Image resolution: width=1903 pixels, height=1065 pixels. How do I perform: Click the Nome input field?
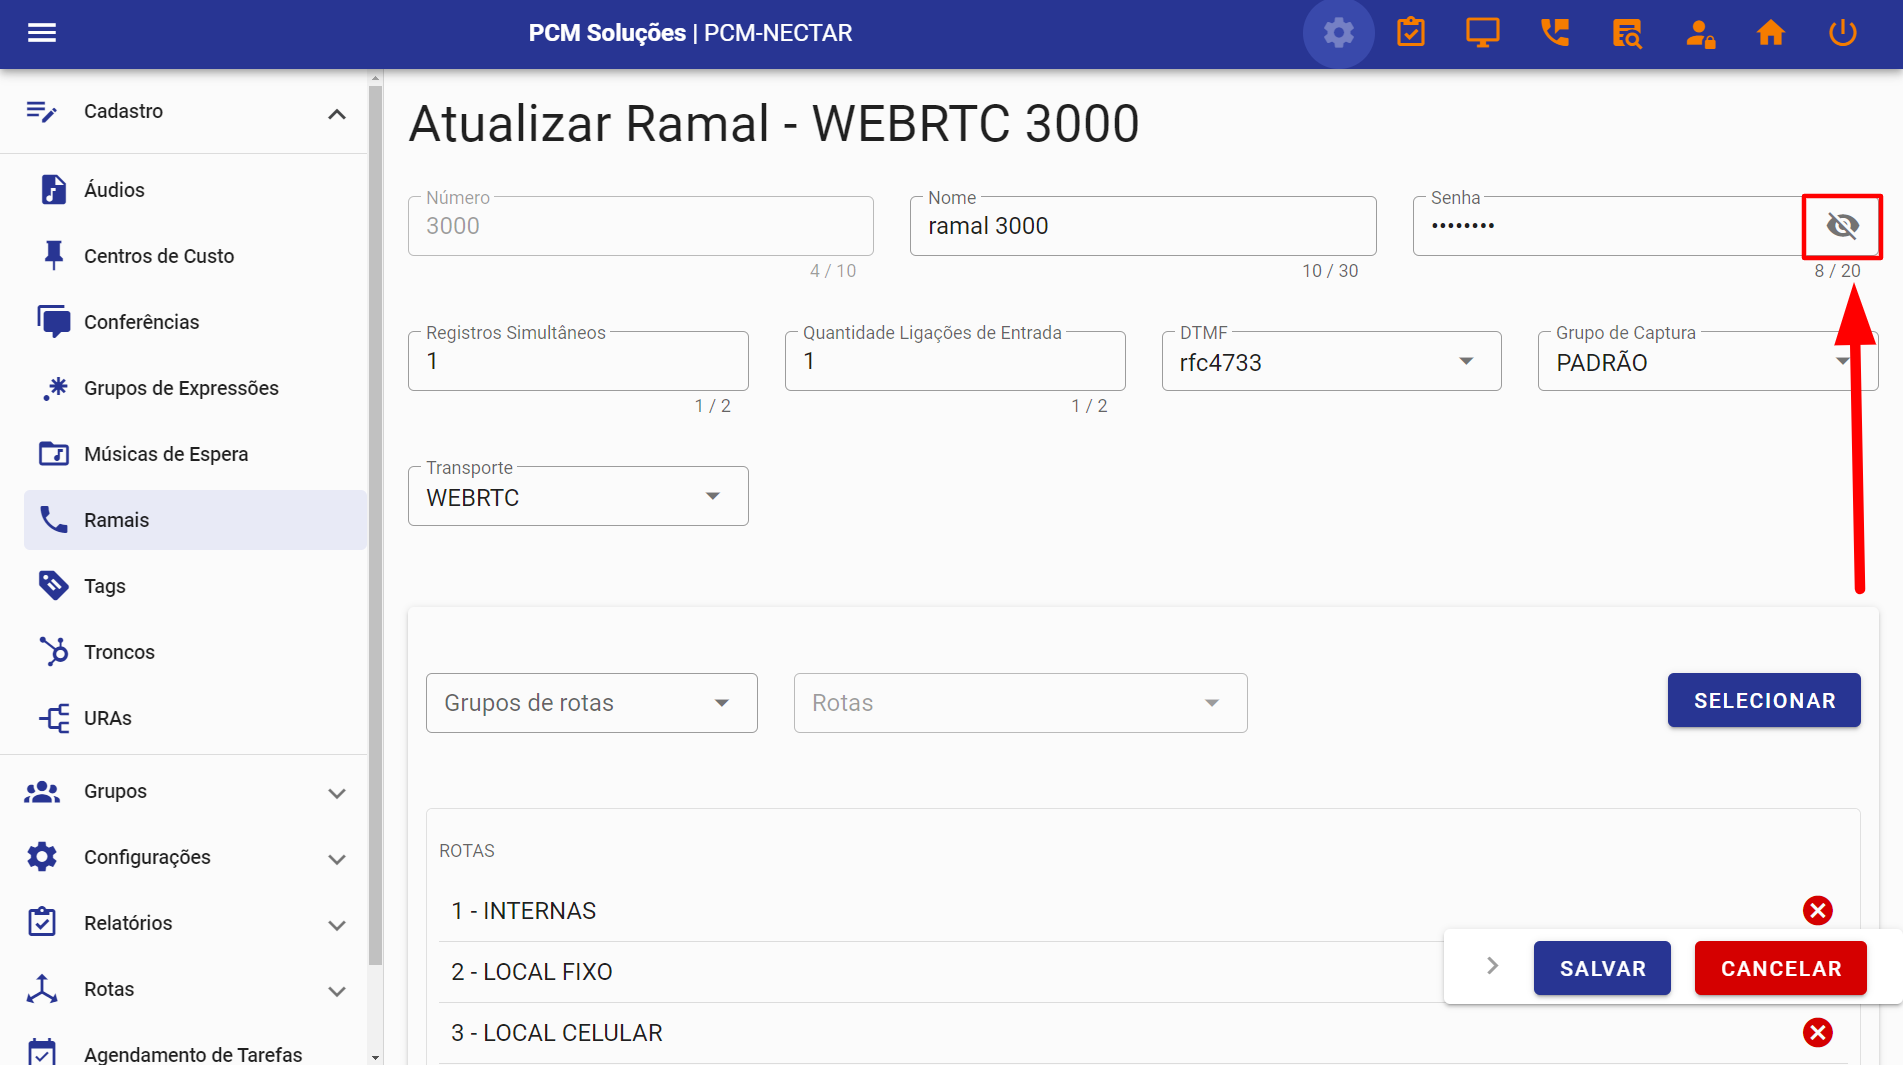1143,226
